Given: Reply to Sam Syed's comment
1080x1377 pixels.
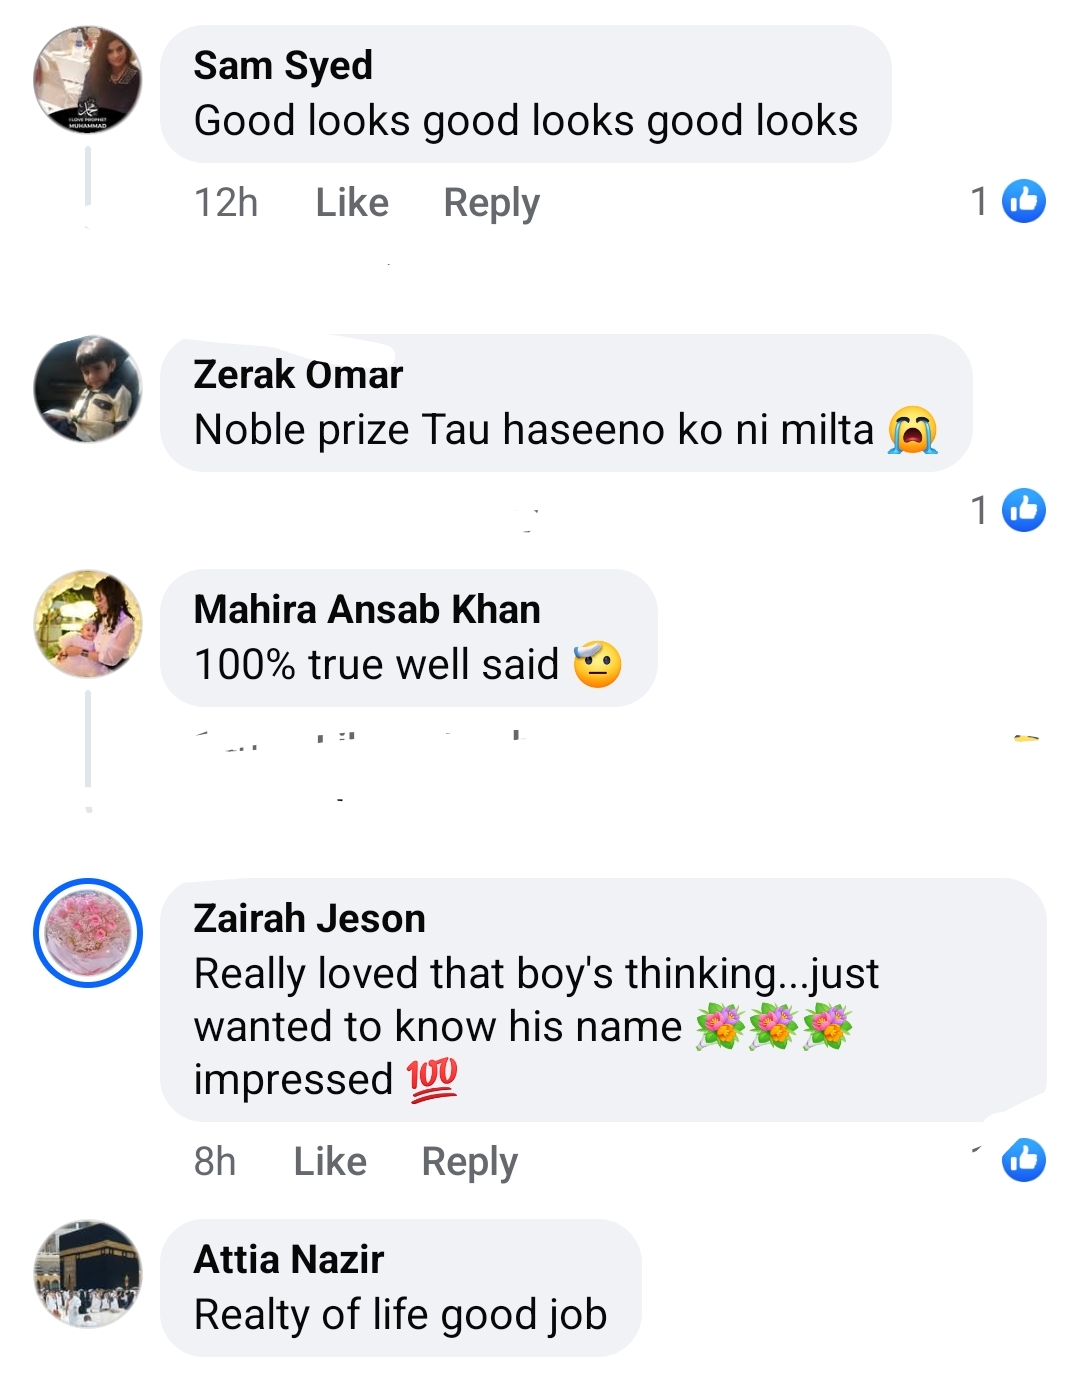Looking at the screenshot, I should coord(491,203).
